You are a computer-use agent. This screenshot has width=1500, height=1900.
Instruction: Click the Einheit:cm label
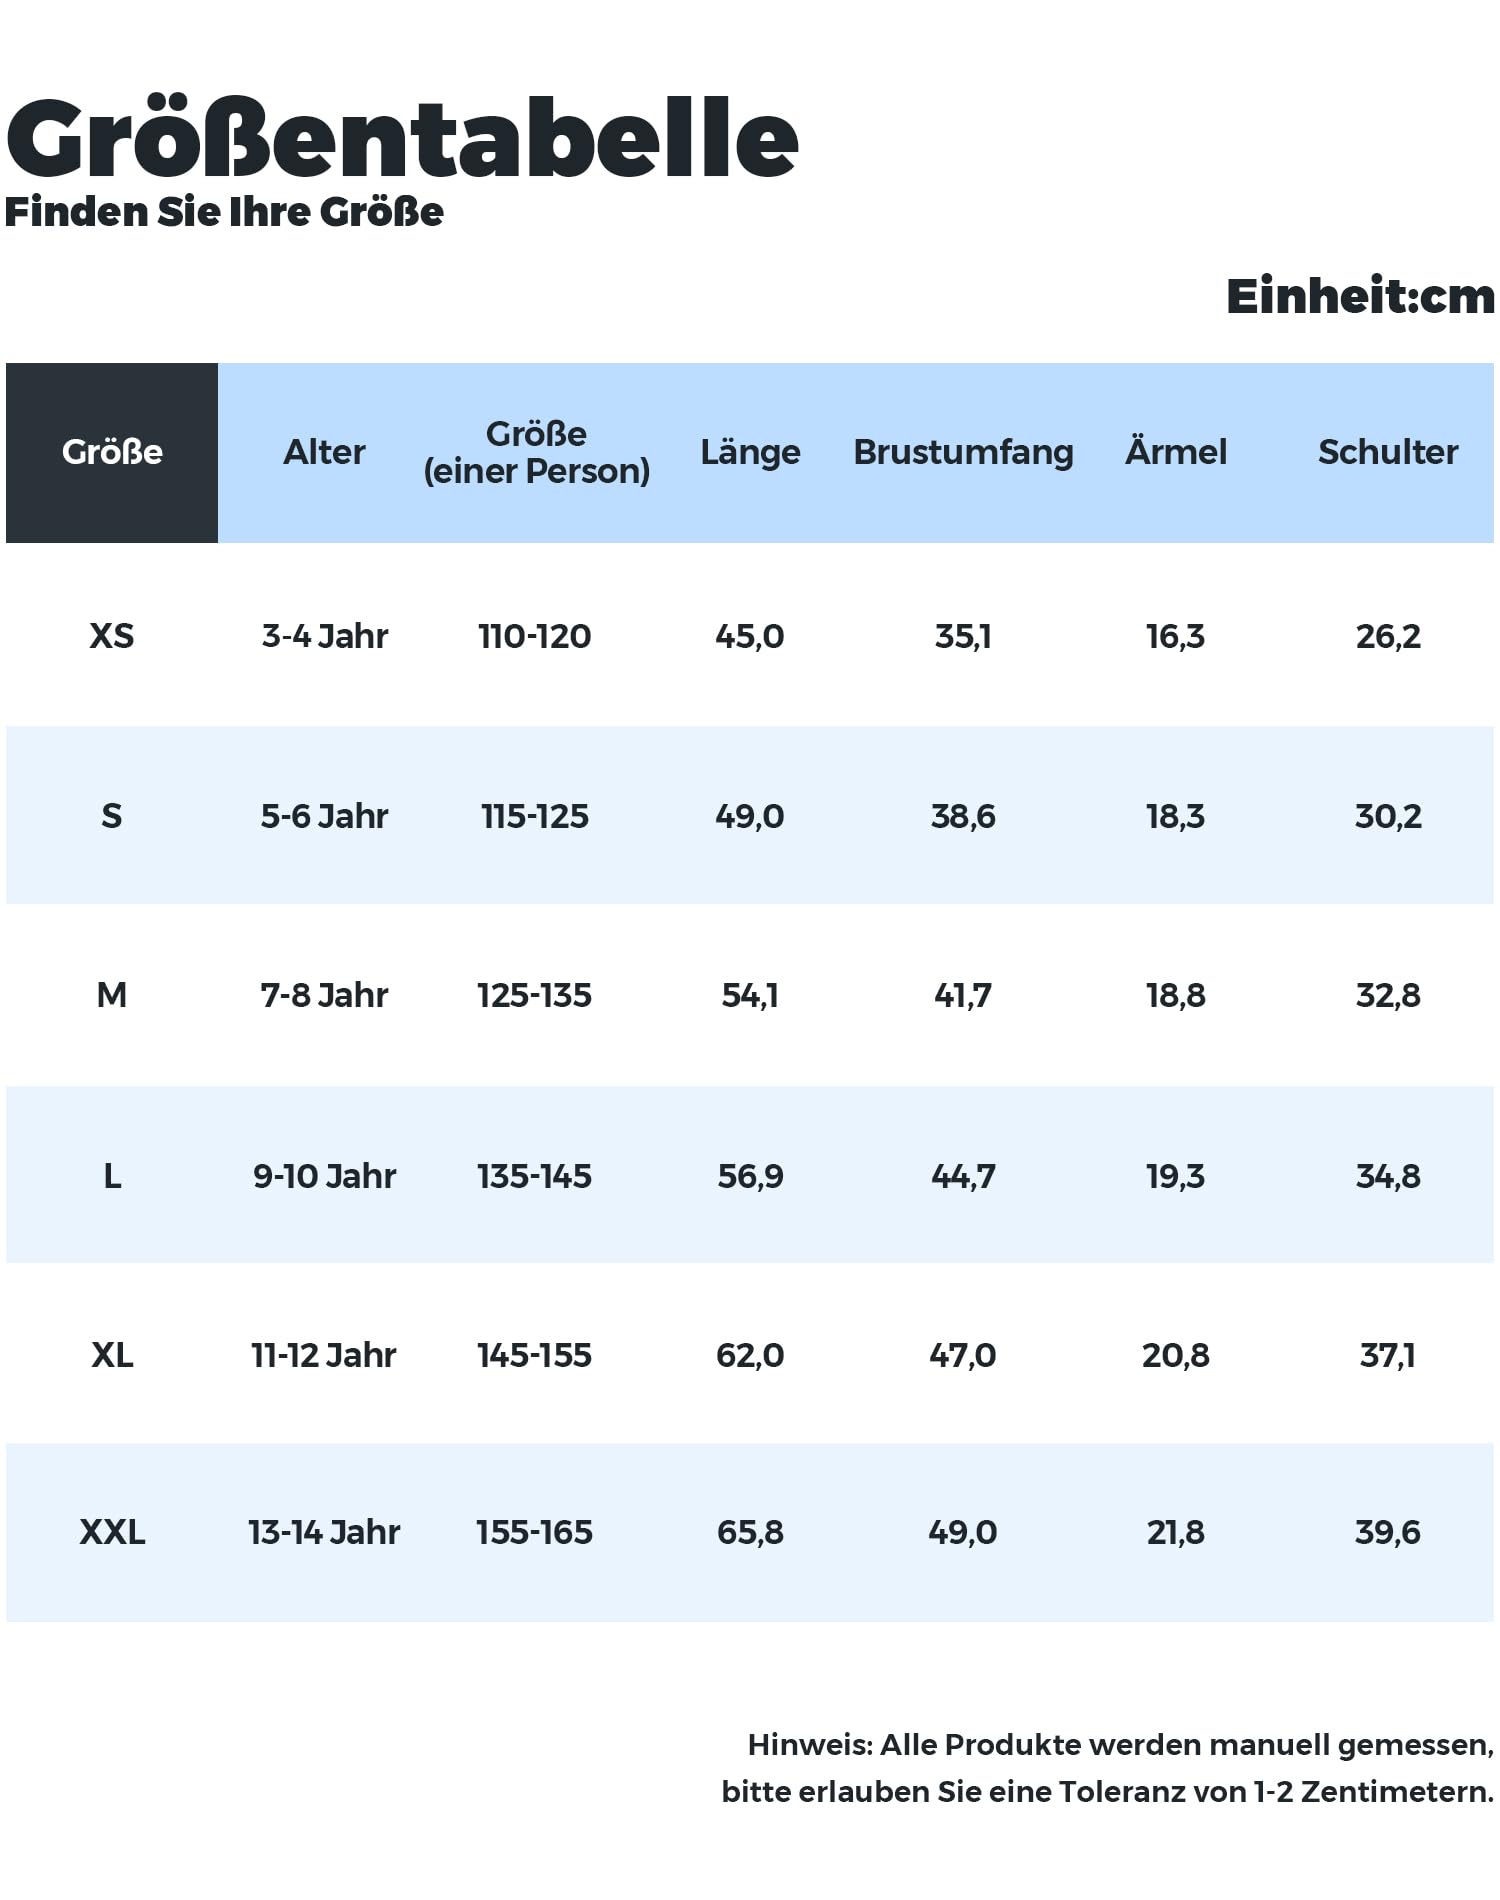click(x=1361, y=296)
